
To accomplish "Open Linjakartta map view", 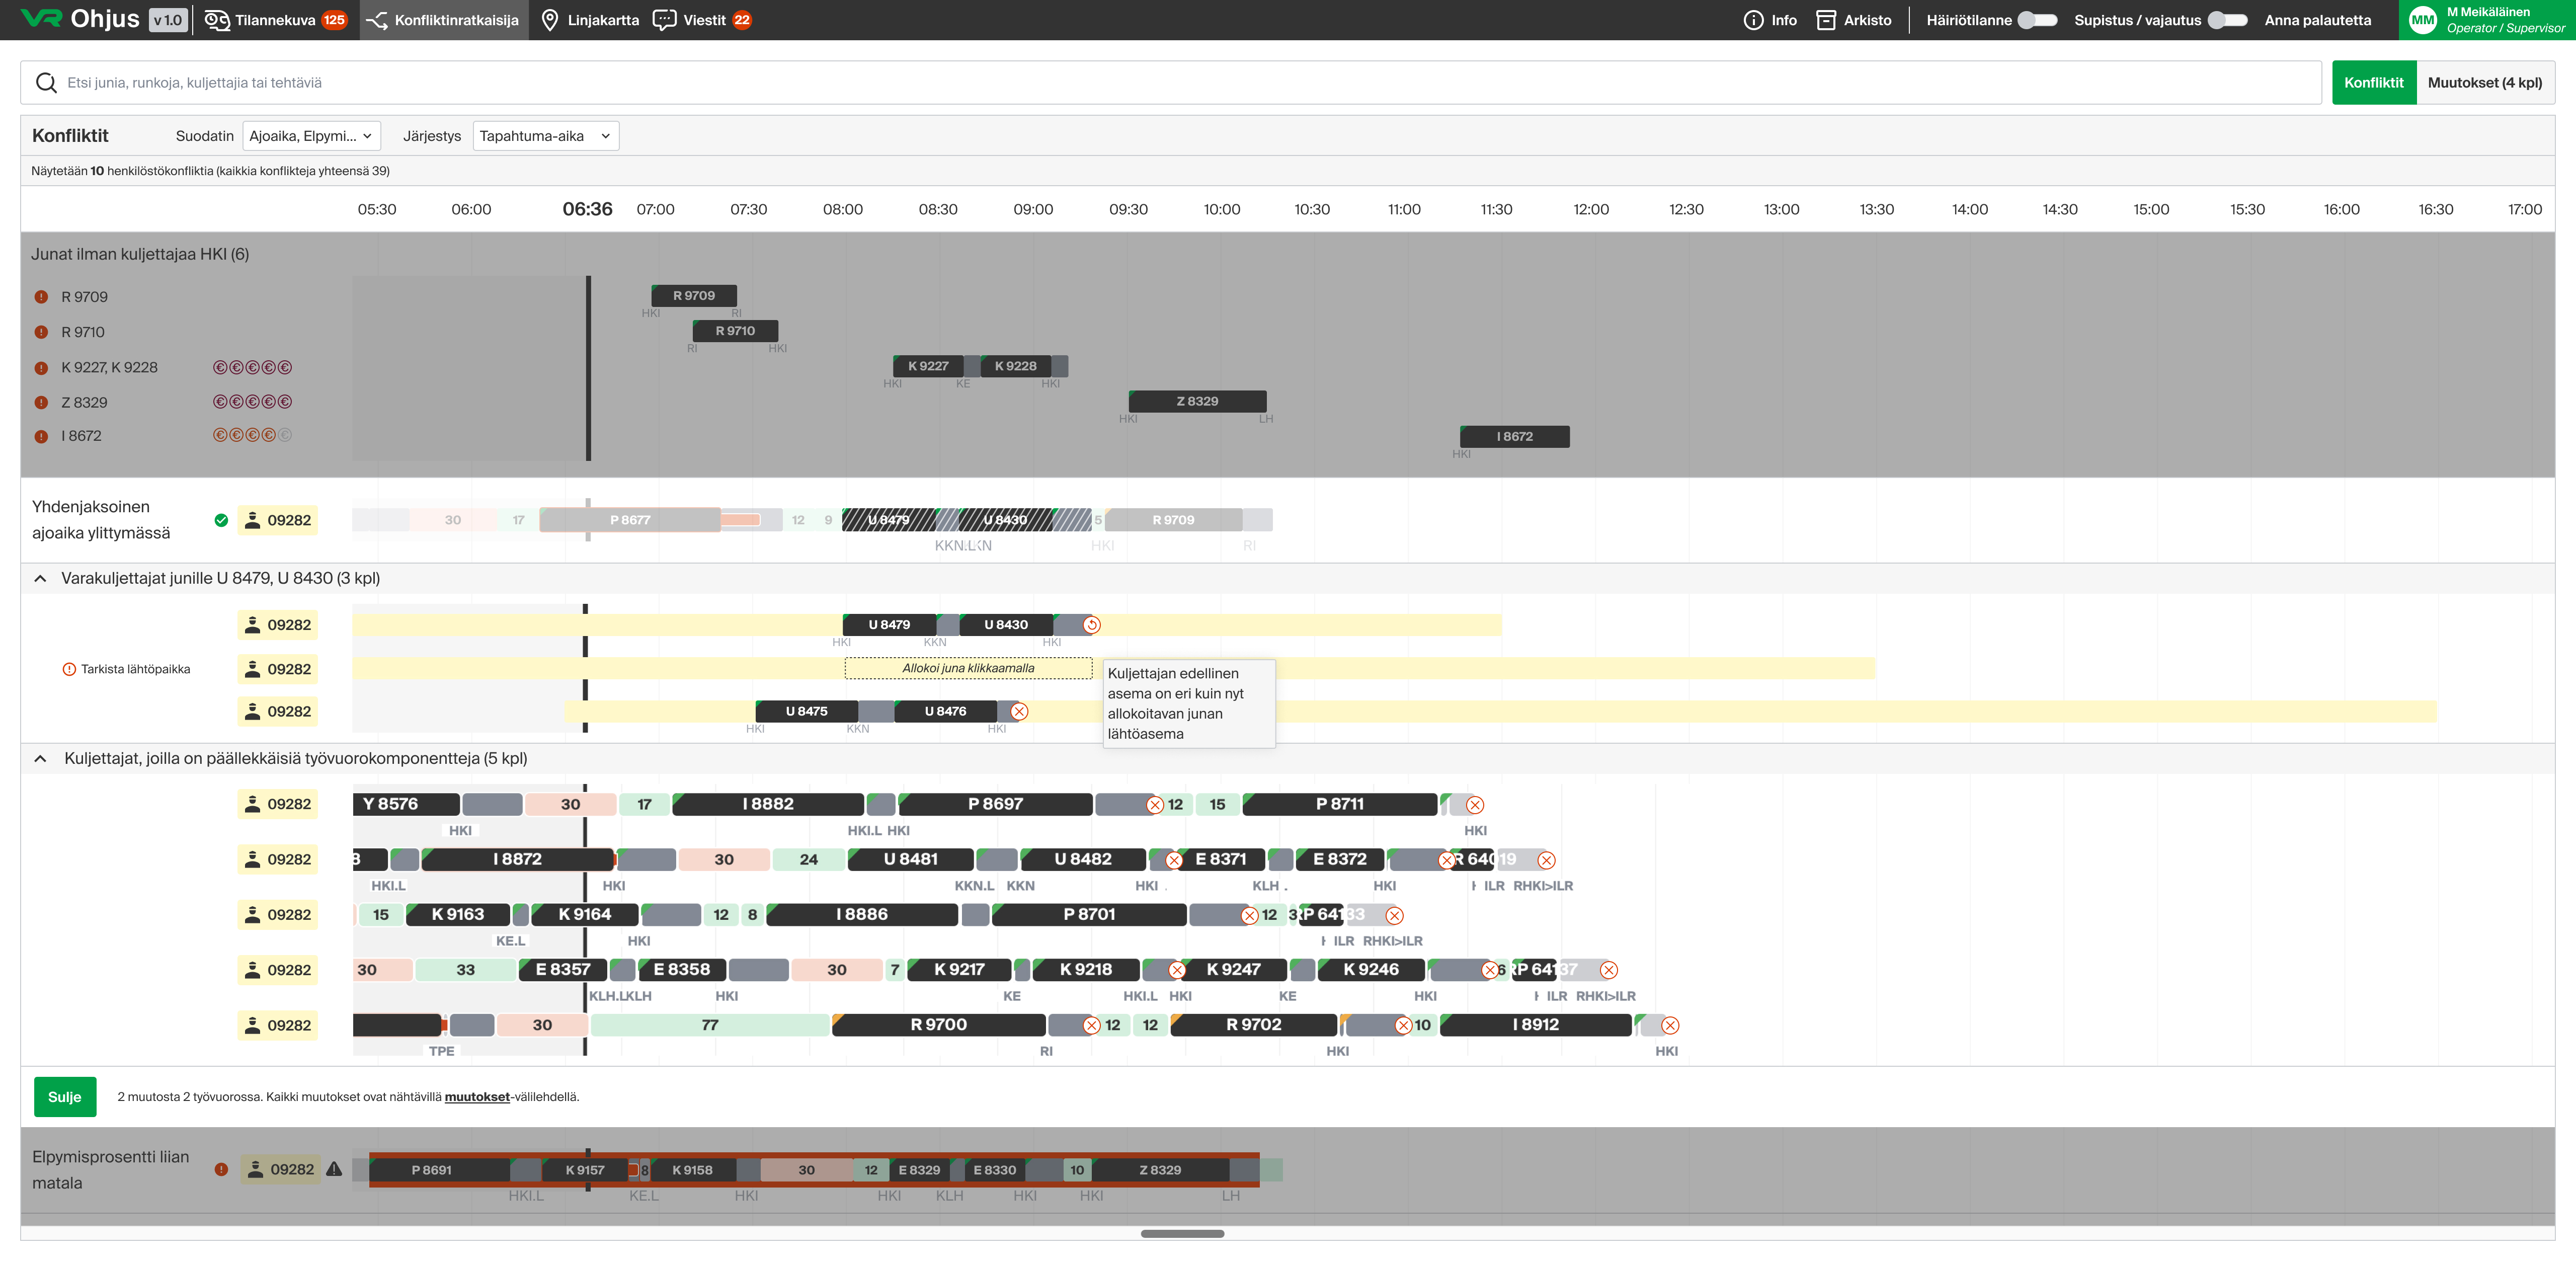I will [589, 20].
